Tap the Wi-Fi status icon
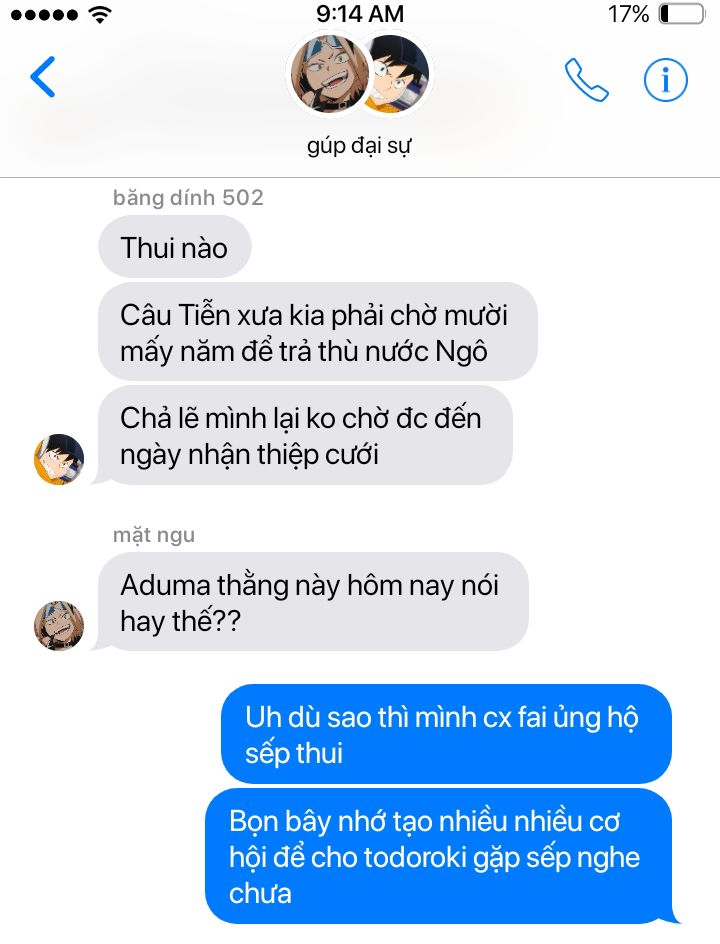 100,14
